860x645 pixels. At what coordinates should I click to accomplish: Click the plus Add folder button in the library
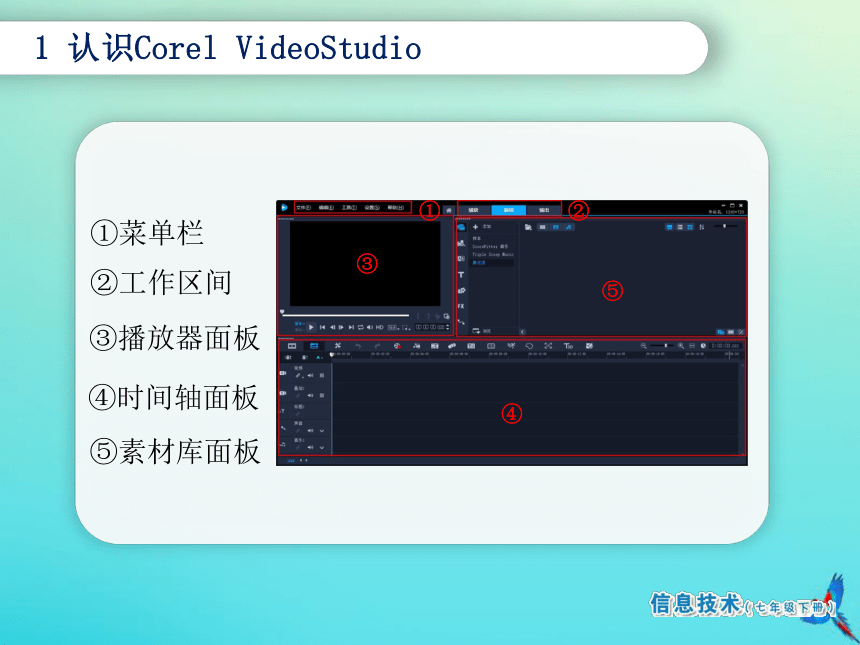(x=476, y=227)
